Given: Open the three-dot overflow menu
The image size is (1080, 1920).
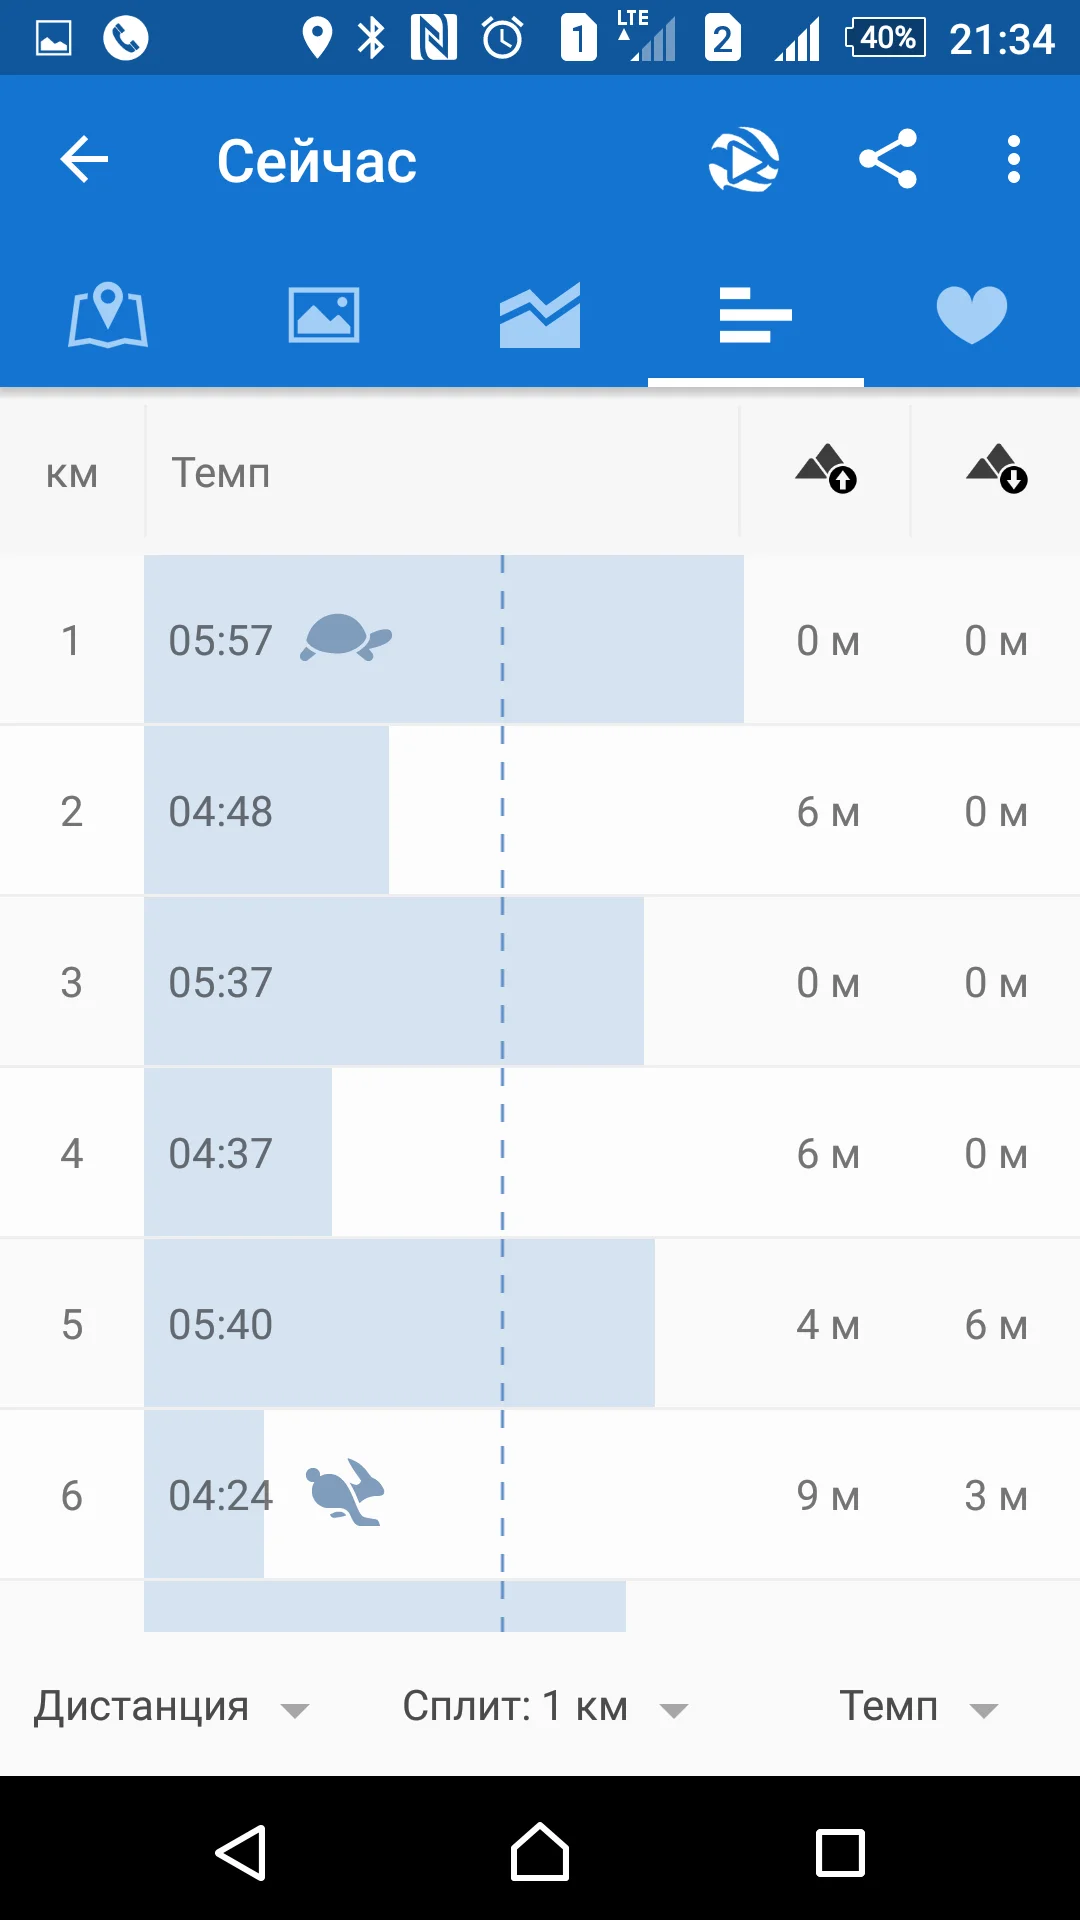Looking at the screenshot, I should point(1013,160).
